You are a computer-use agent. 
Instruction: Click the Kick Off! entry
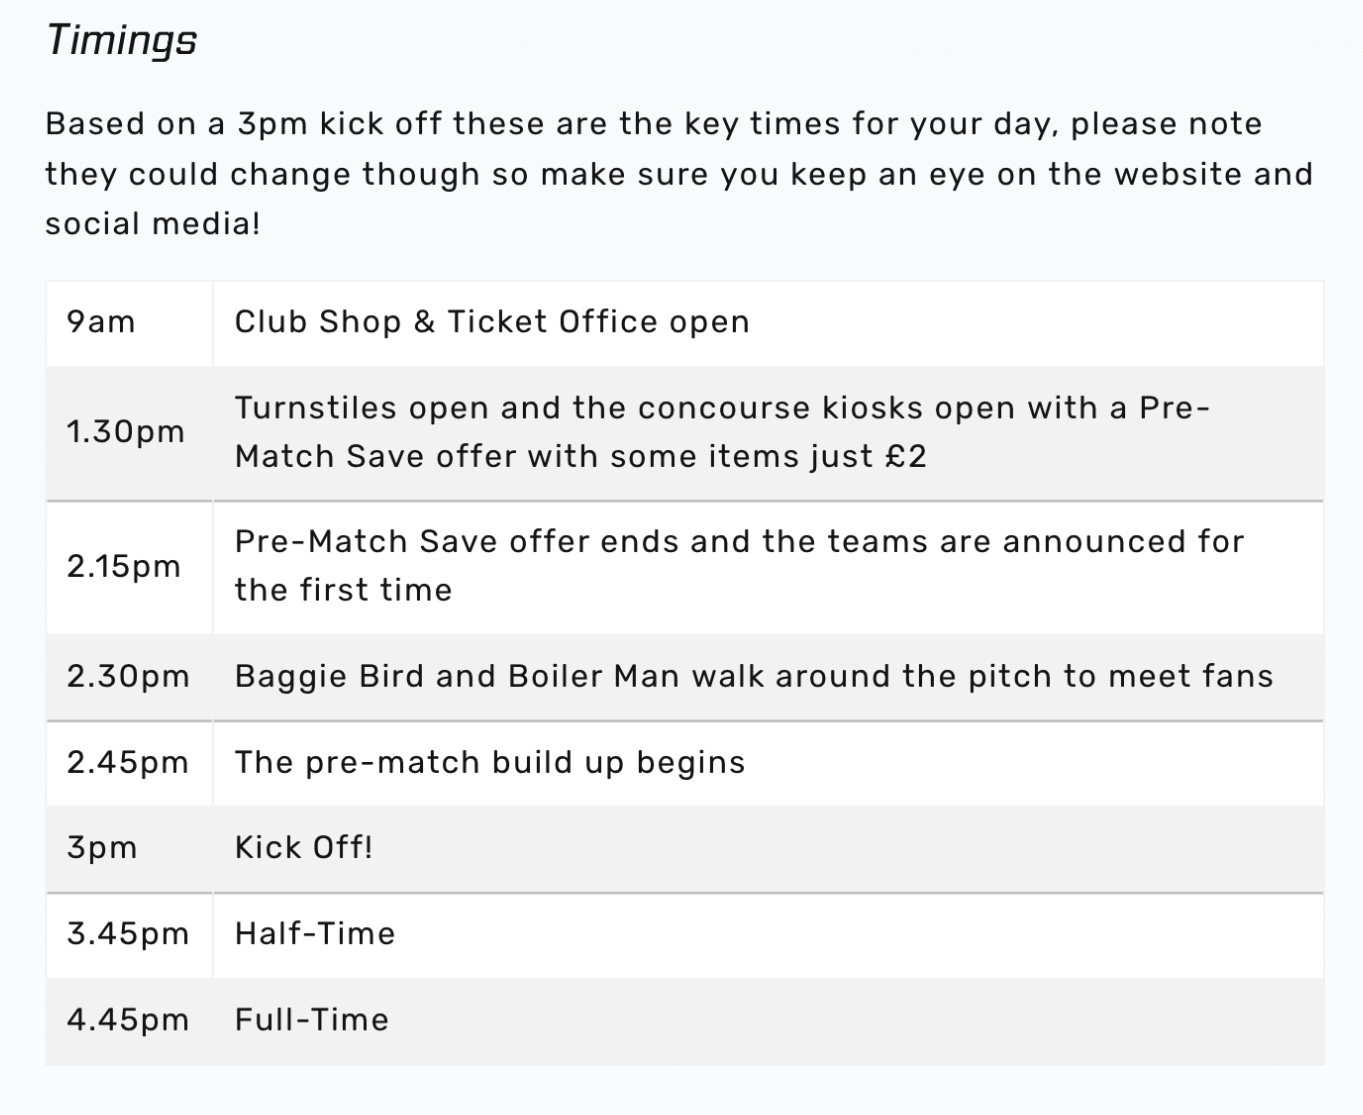click(x=304, y=848)
